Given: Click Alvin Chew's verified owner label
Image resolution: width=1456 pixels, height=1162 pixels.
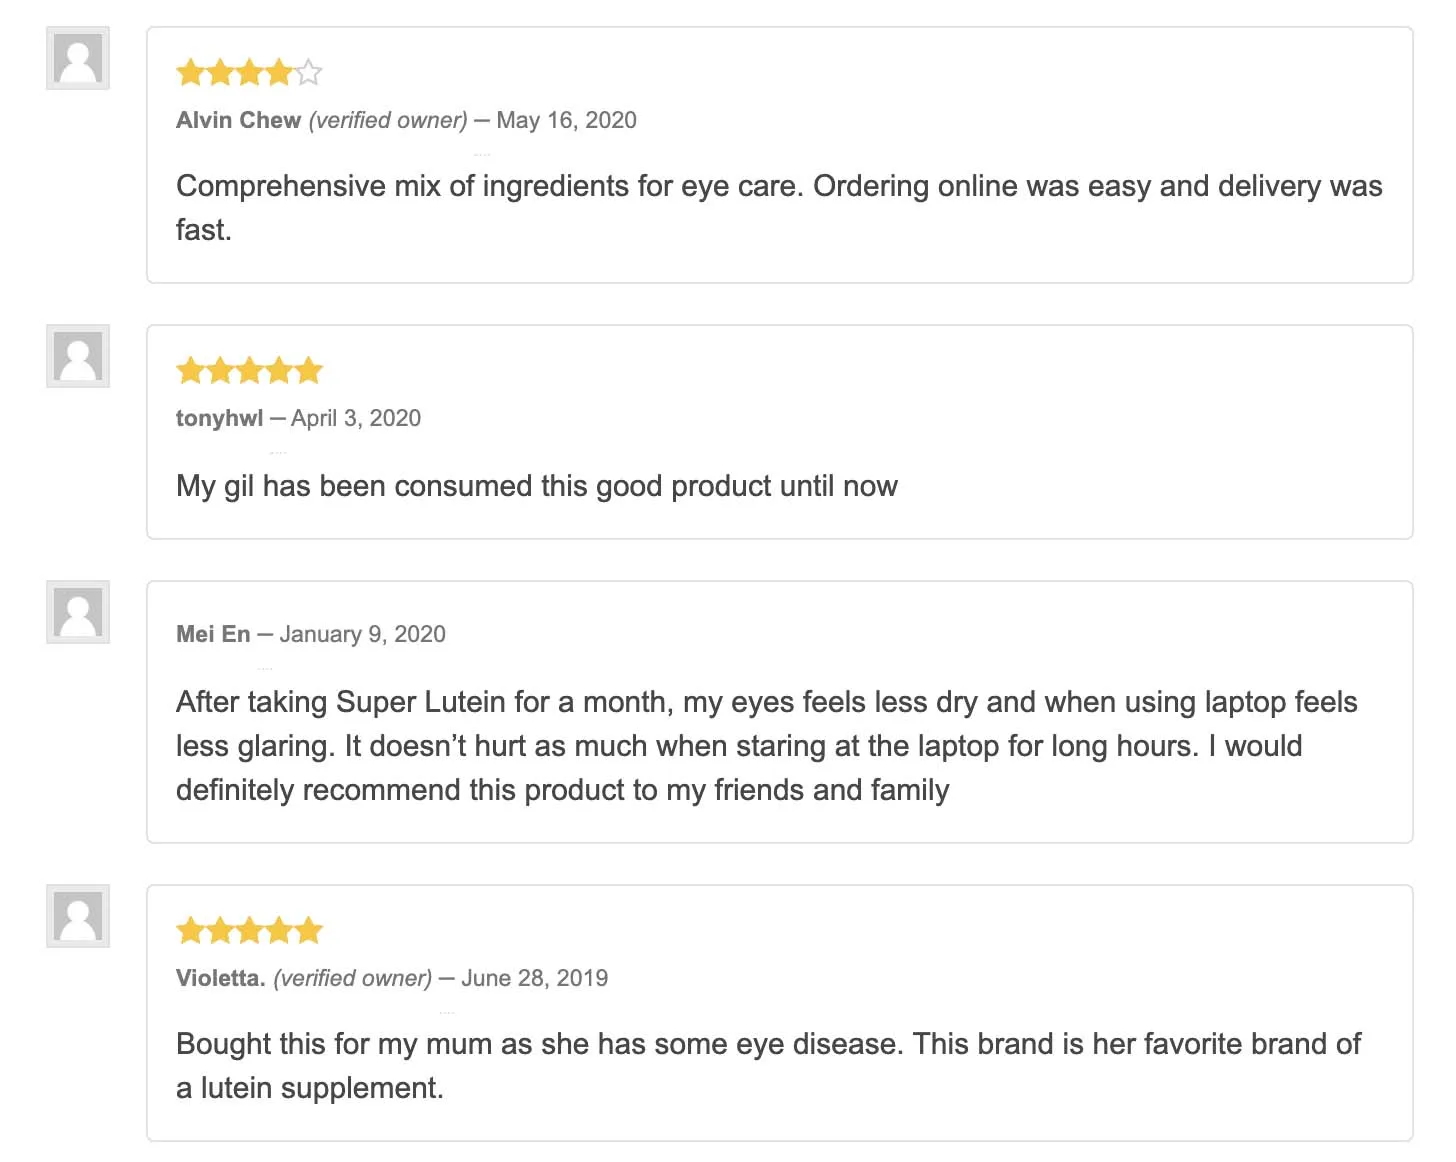Looking at the screenshot, I should (x=388, y=121).
